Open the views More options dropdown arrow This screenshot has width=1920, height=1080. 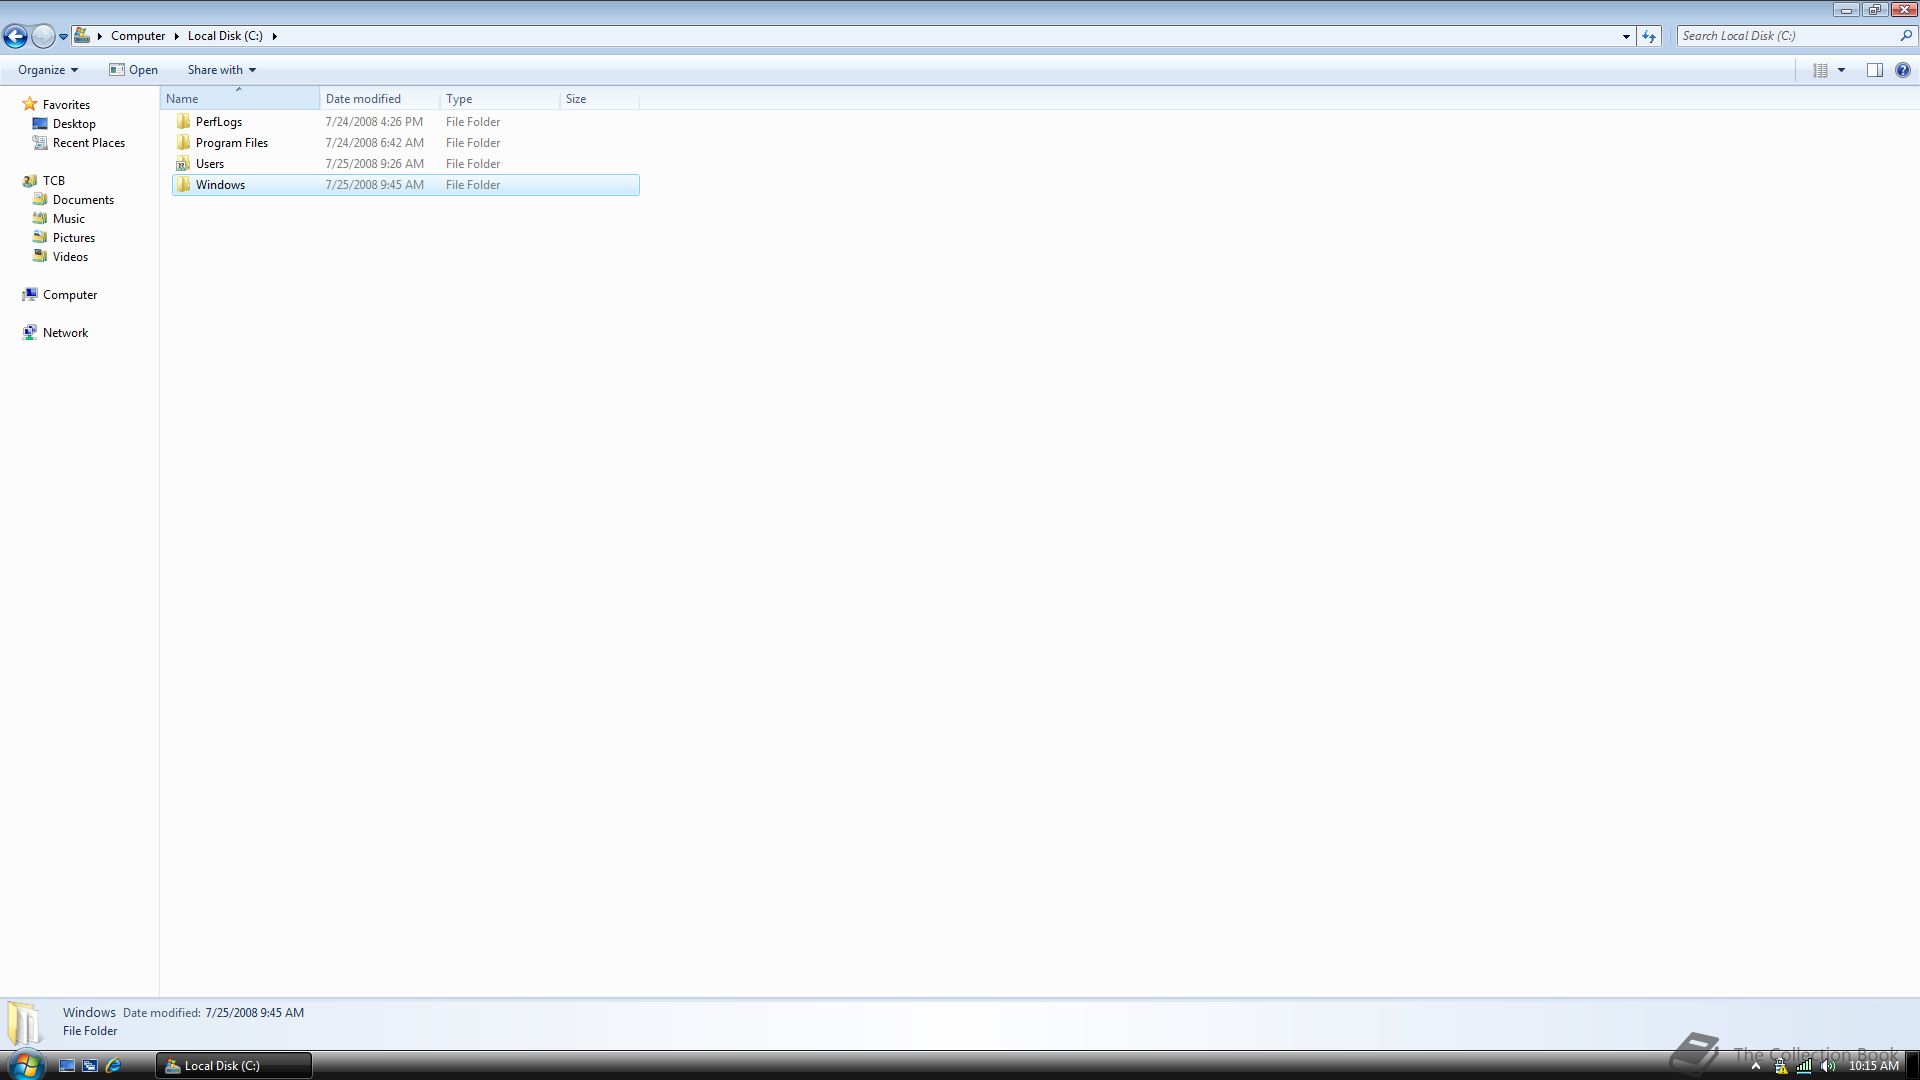1841,70
